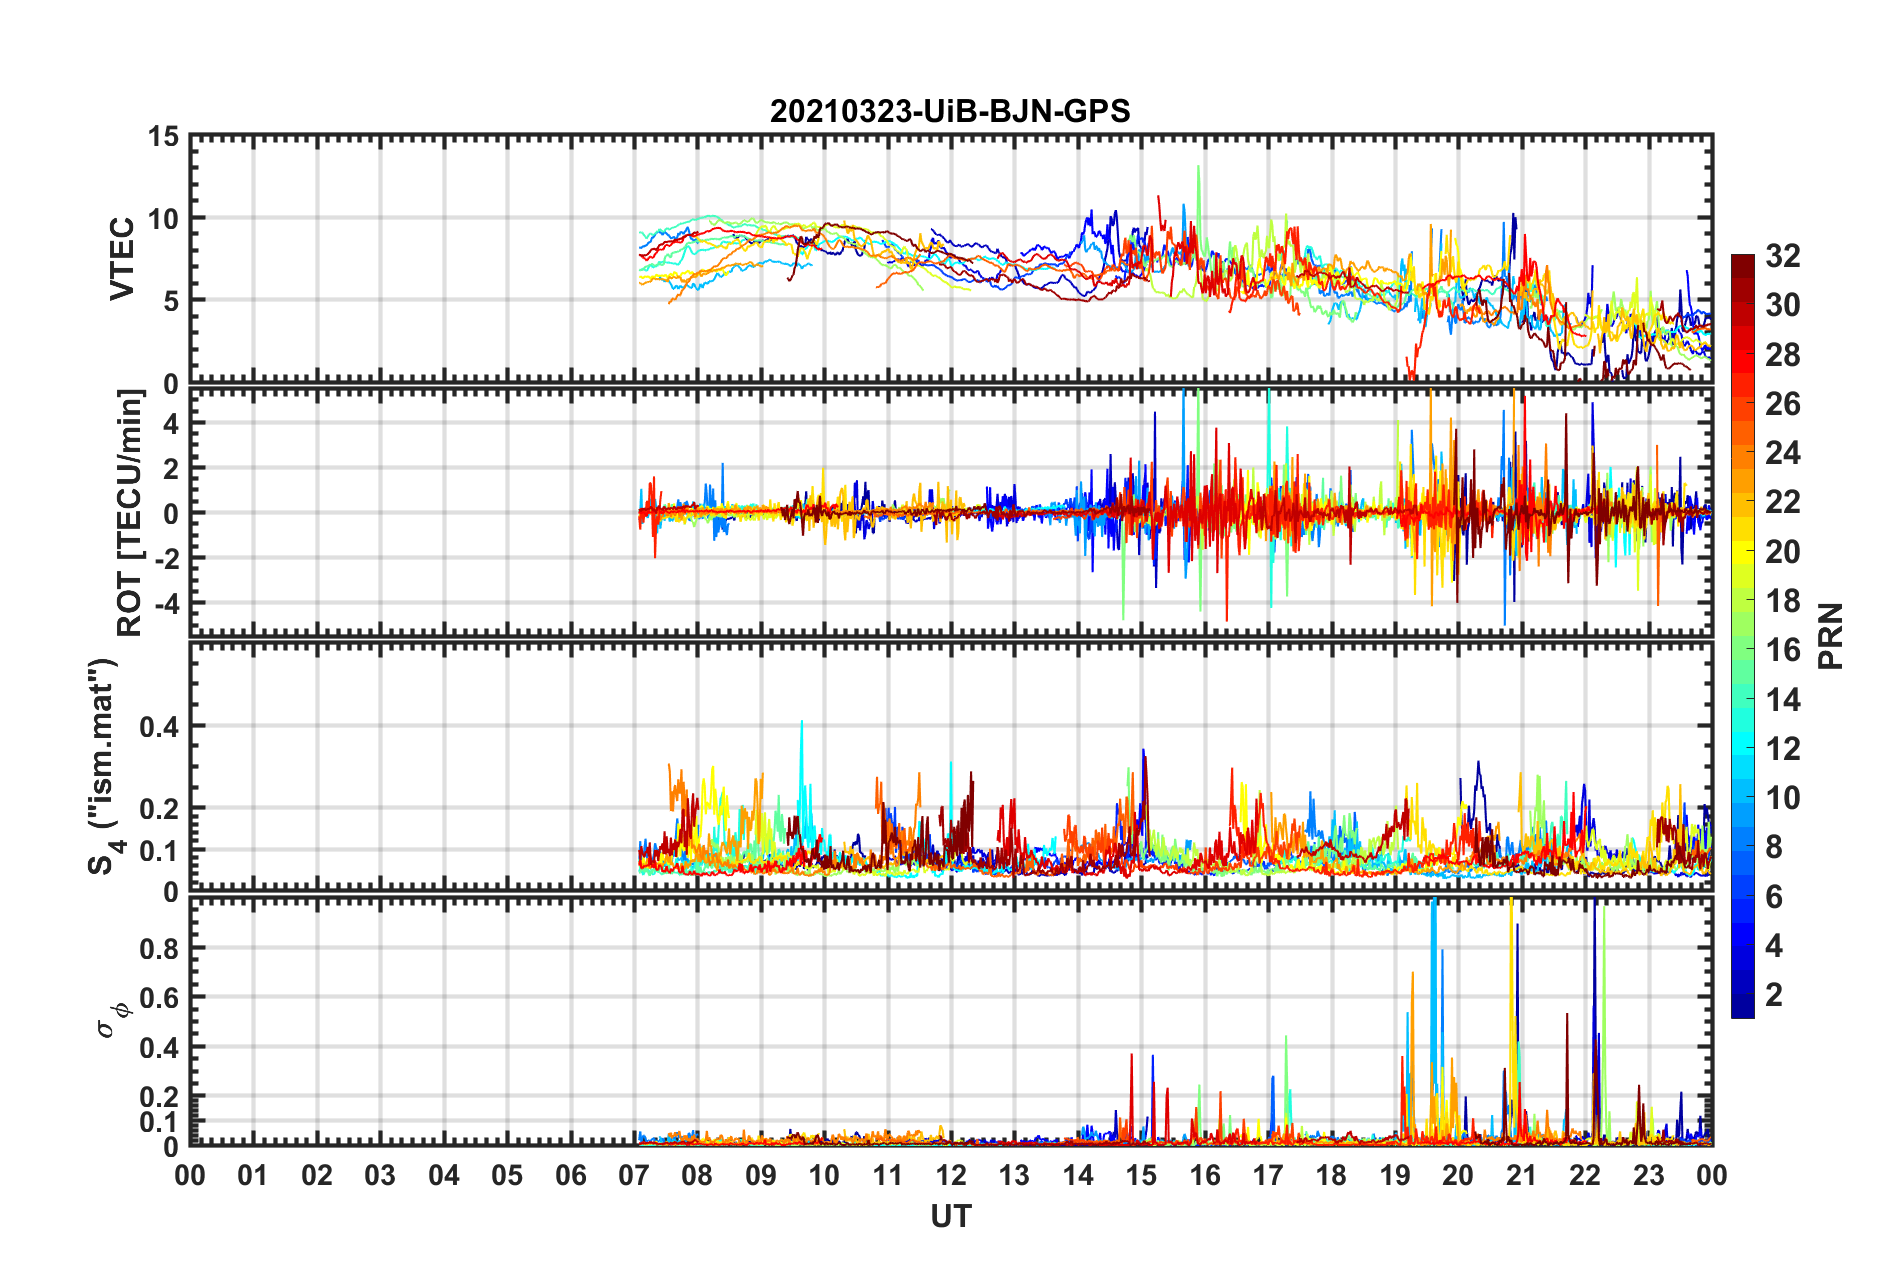Viewport: 1902px width, 1272px height.
Task: Click x-axis tick label 22
Action: click(1585, 1175)
